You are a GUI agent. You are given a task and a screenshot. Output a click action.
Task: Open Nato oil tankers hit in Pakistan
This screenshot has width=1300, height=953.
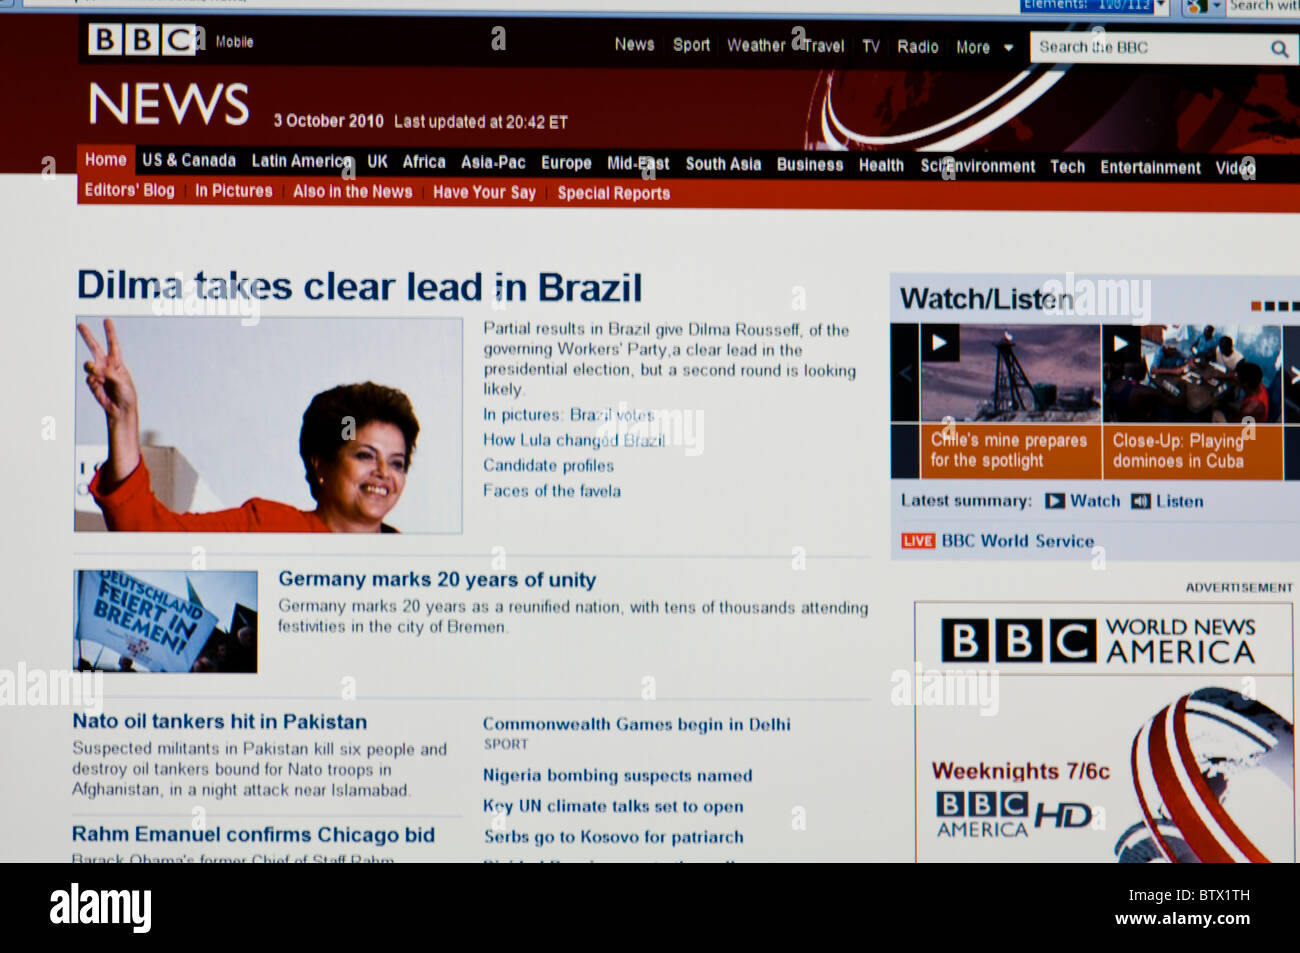coord(219,722)
